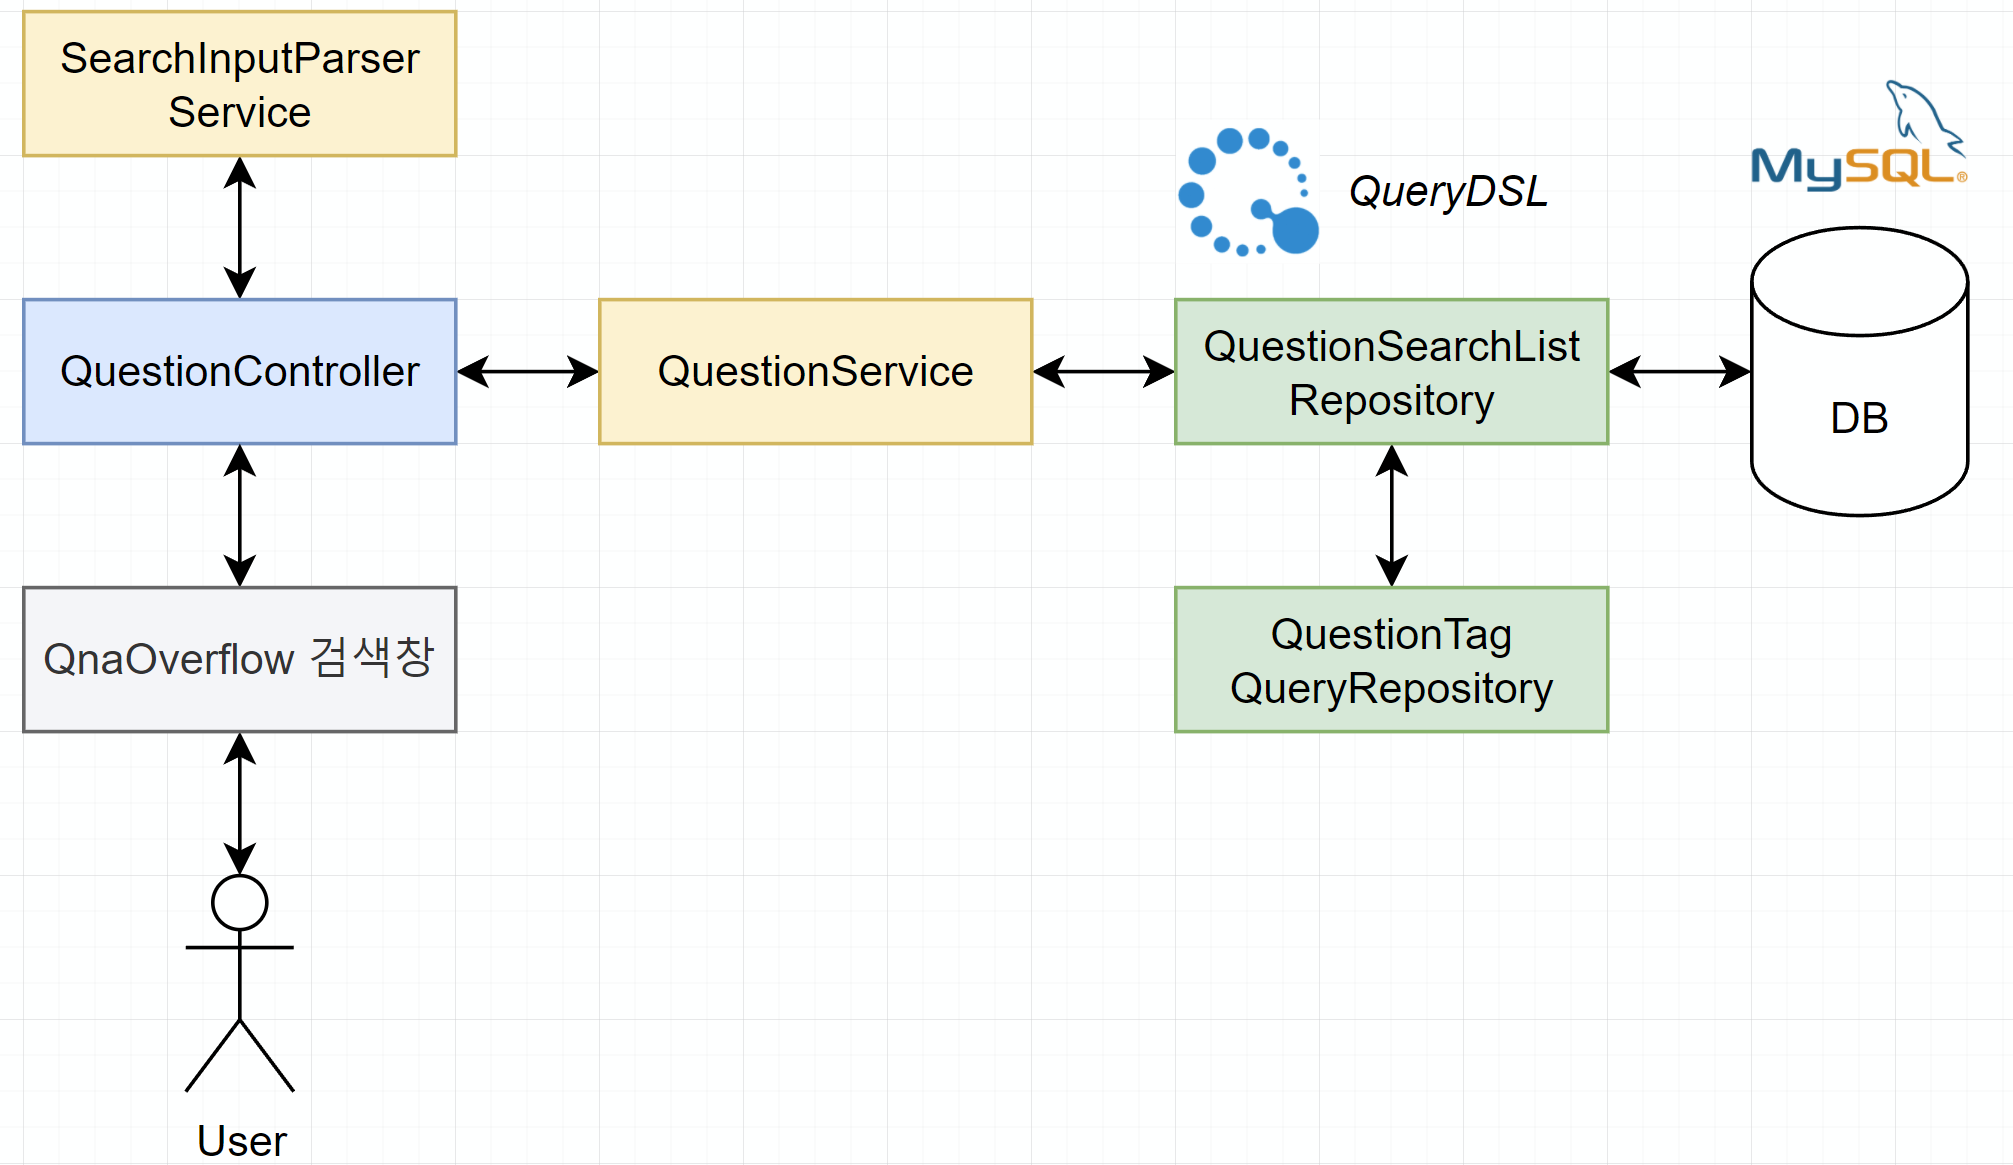Select the User stick figure actor
2013x1165 pixels.
pyautogui.click(x=240, y=983)
